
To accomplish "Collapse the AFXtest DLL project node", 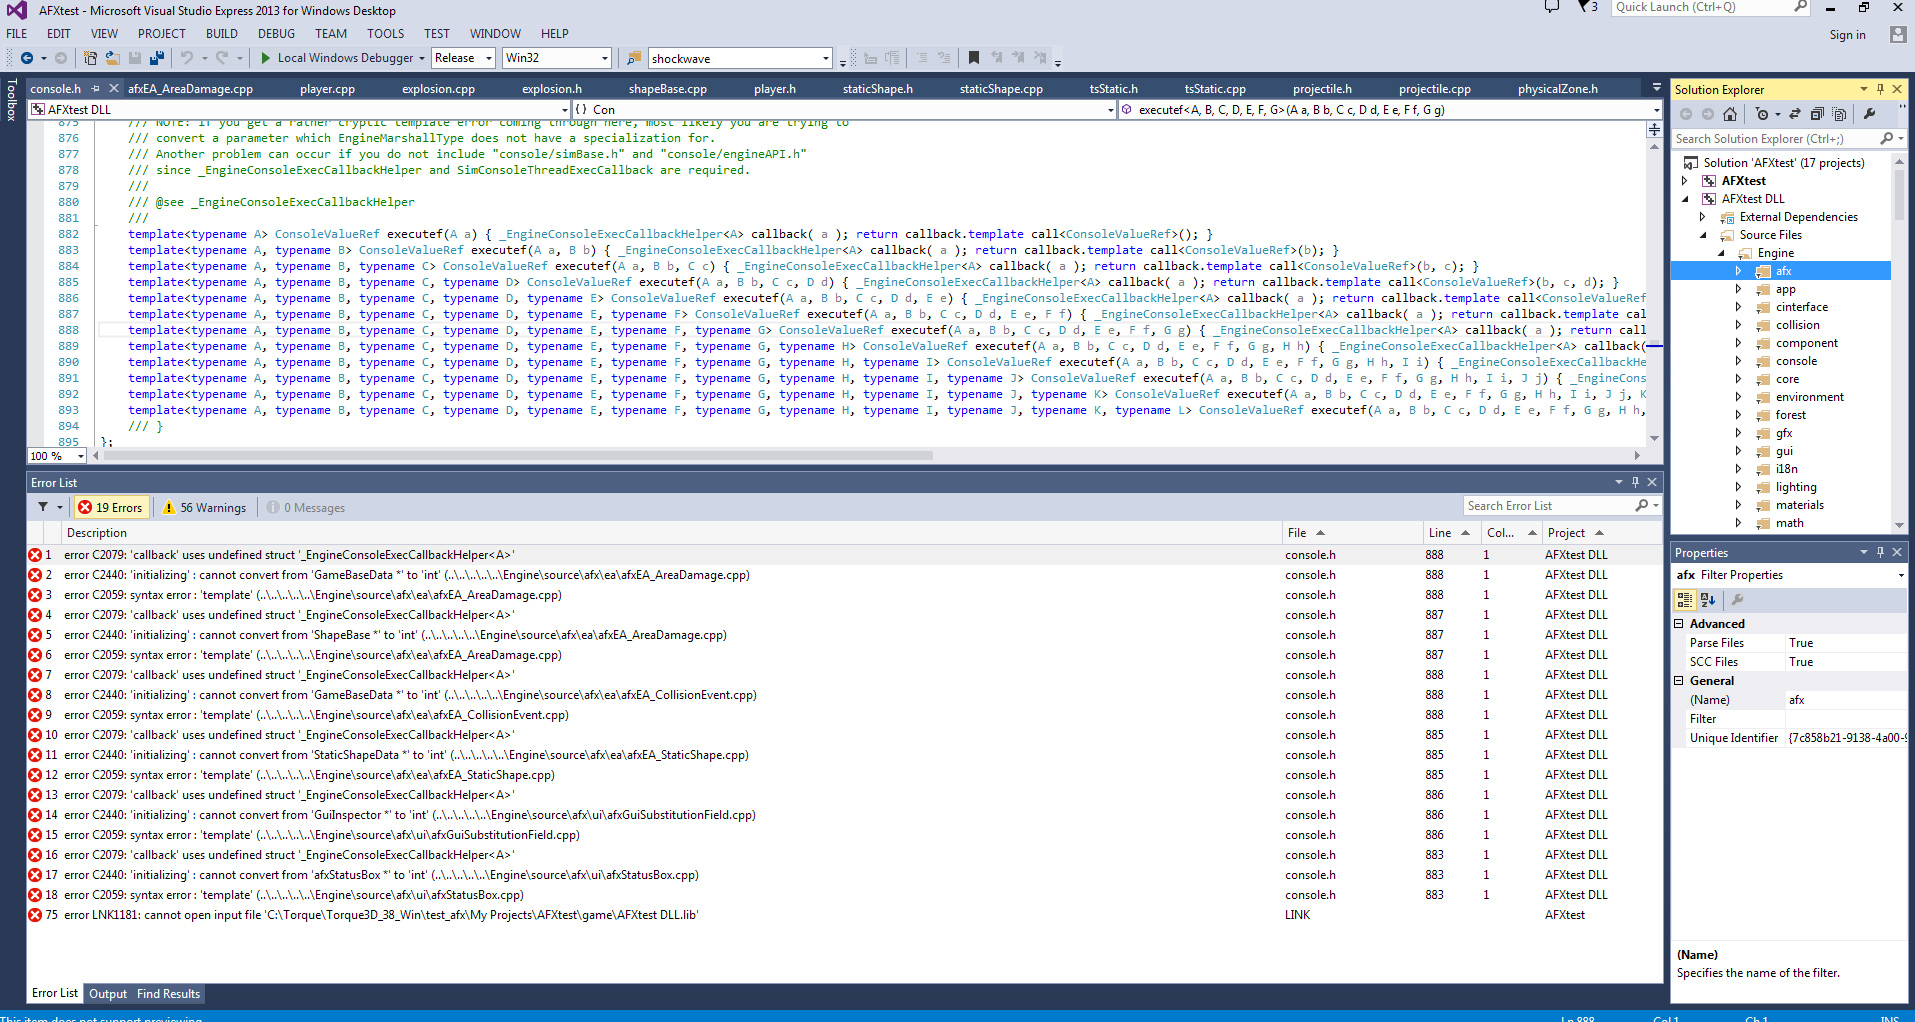I will 1685,199.
